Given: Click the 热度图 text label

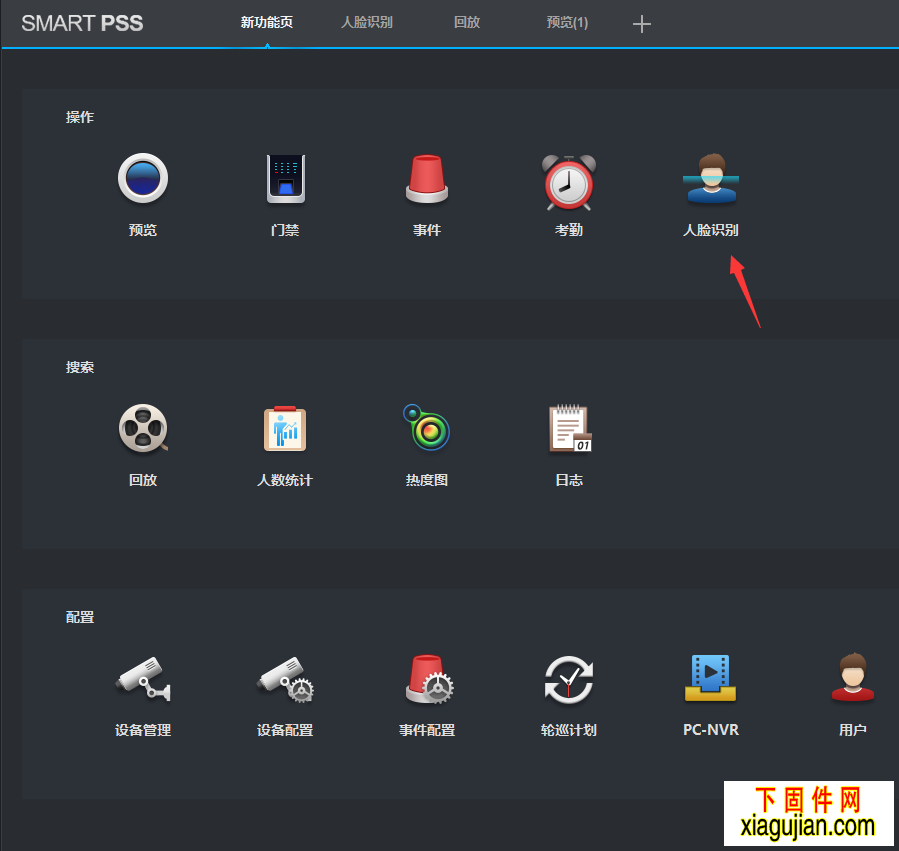Looking at the screenshot, I should click(x=427, y=480).
